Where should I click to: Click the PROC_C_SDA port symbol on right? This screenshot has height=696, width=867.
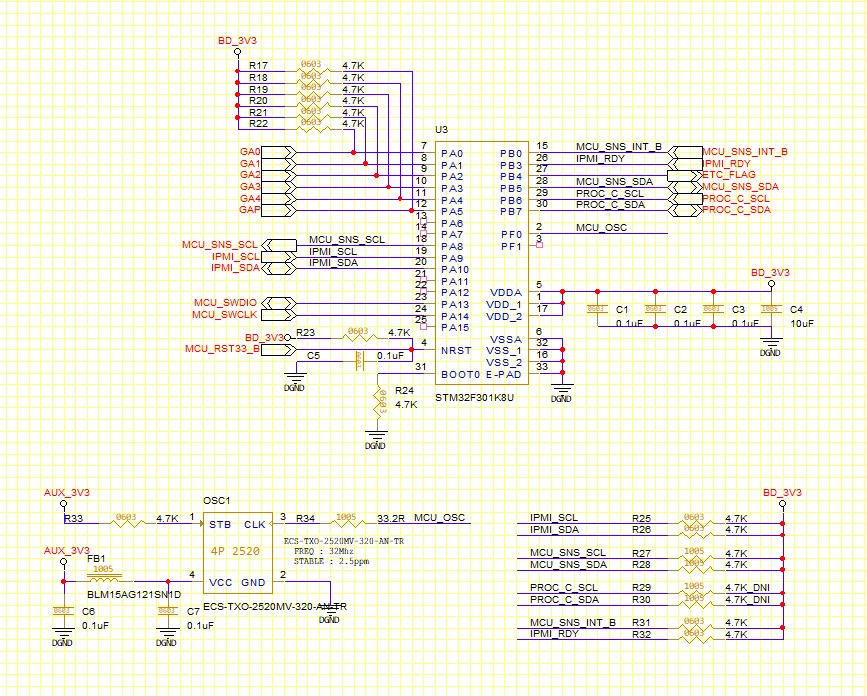685,210
